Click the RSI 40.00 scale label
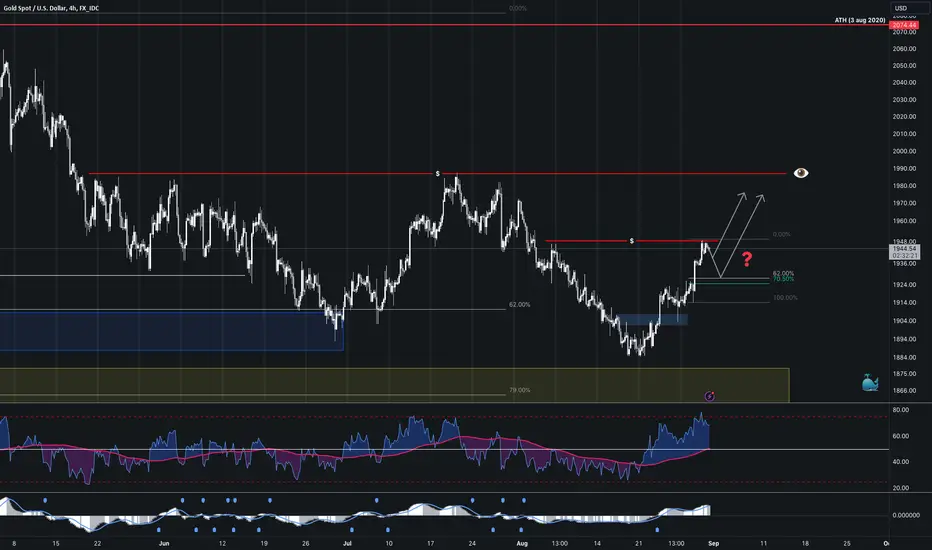Screen dimensions: 932x550 (900, 461)
